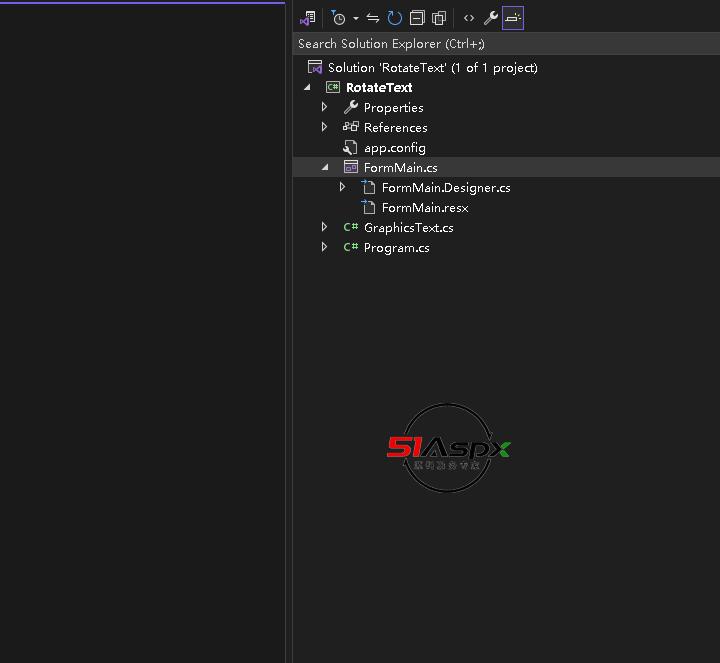Open the Pending Changes Filter dropdown arrow
The image size is (720, 663).
pyautogui.click(x=356, y=18)
